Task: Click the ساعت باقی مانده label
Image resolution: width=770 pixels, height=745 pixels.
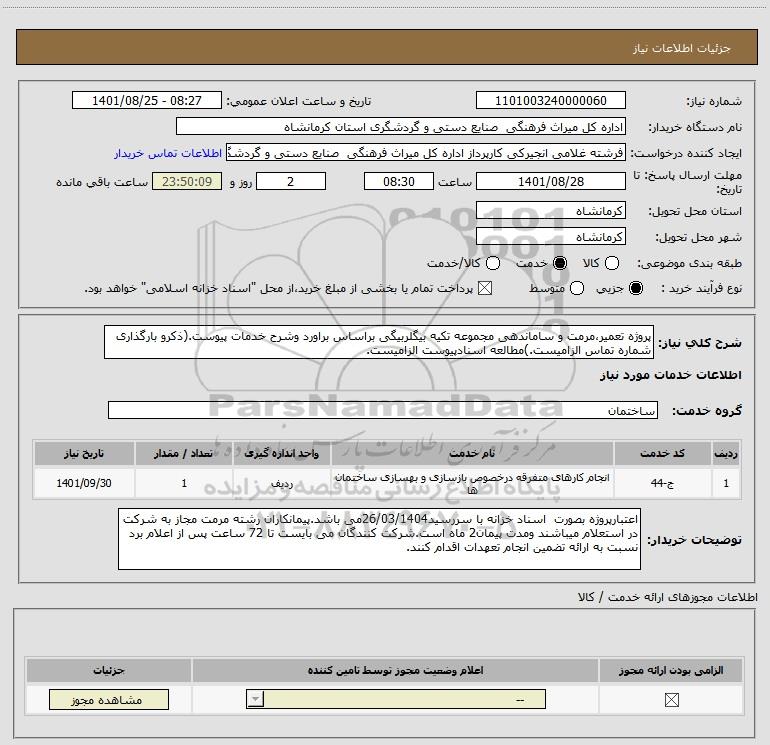Action: tap(102, 182)
